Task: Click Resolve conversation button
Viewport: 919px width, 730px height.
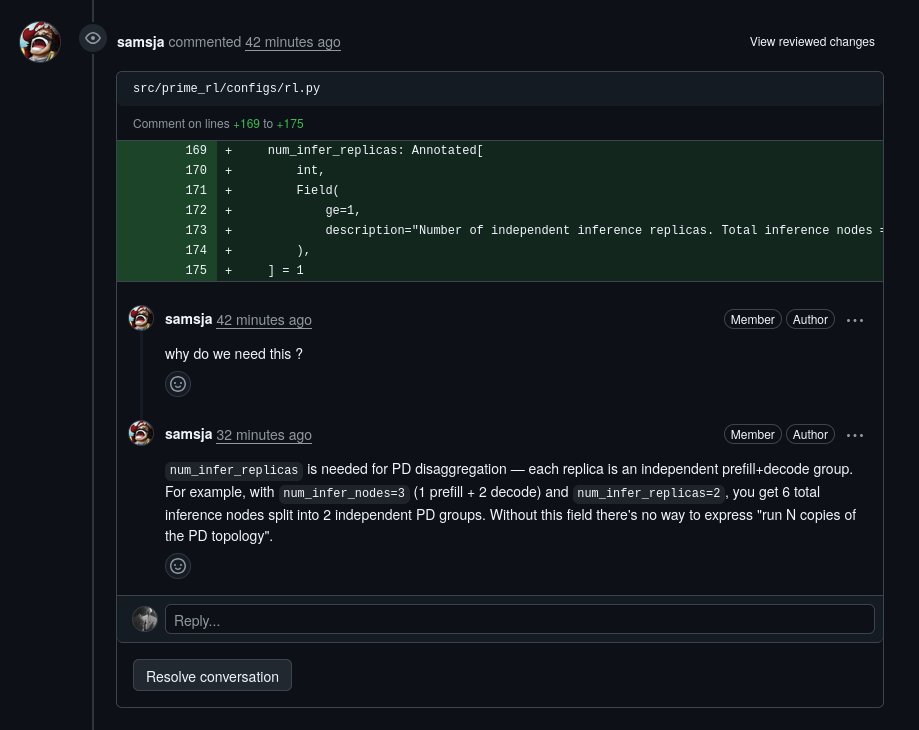Action: pos(212,676)
